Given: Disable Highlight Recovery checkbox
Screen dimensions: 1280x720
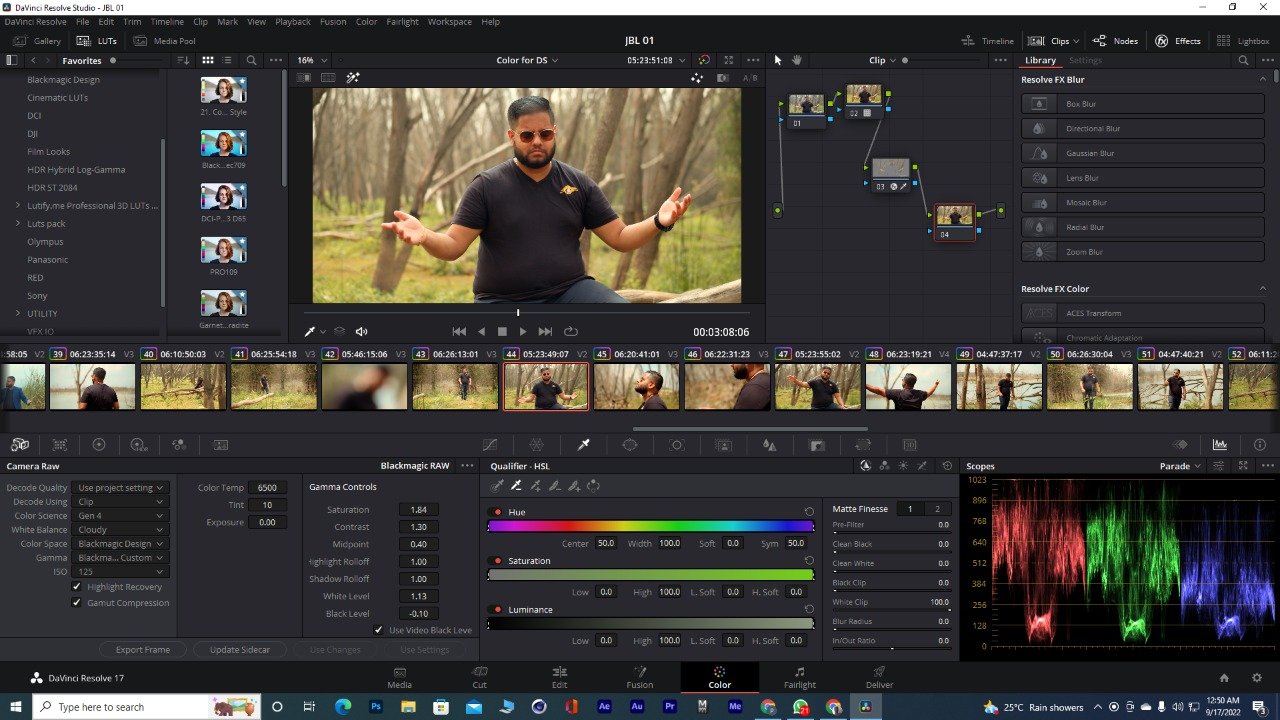Looking at the screenshot, I should (x=77, y=587).
